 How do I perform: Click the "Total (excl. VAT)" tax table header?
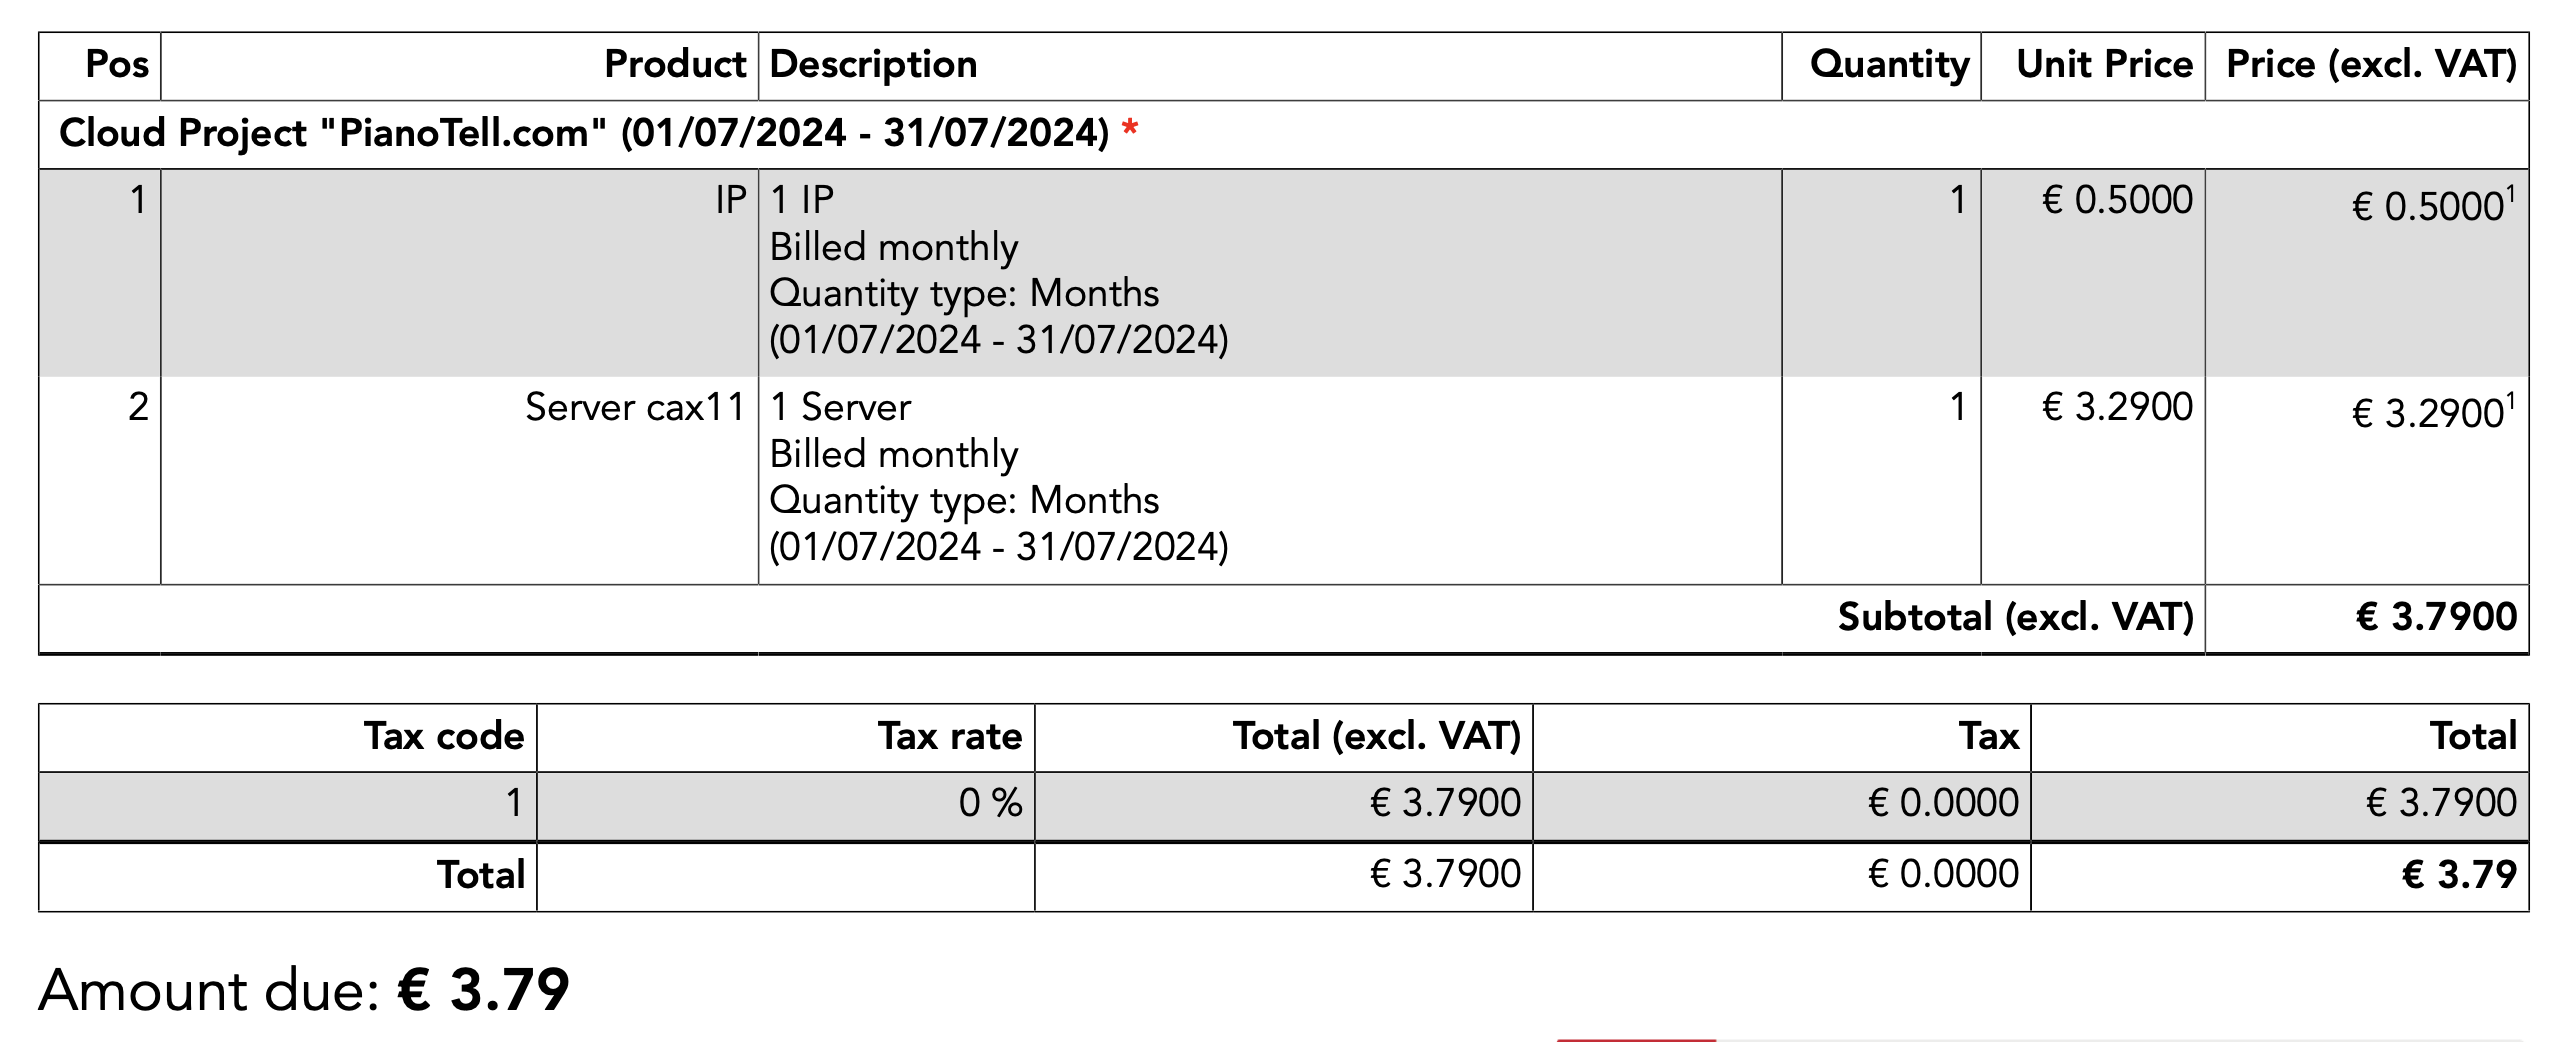tap(1376, 737)
